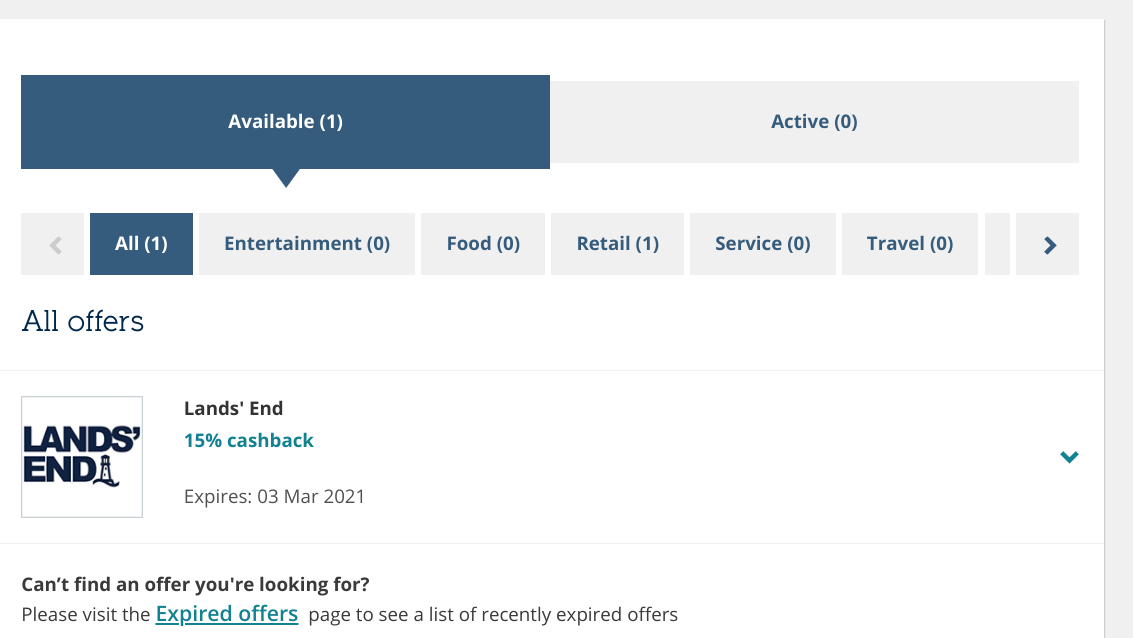Click the offer expiry date 03 Mar 2021
Viewport: 1133px width, 638px height.
[275, 496]
